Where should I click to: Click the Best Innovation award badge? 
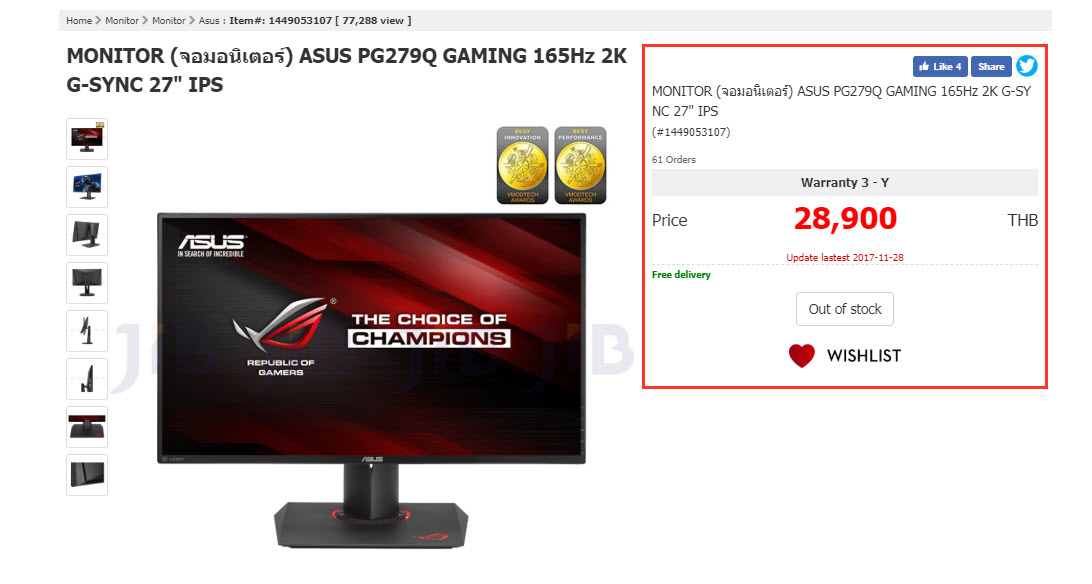(522, 165)
